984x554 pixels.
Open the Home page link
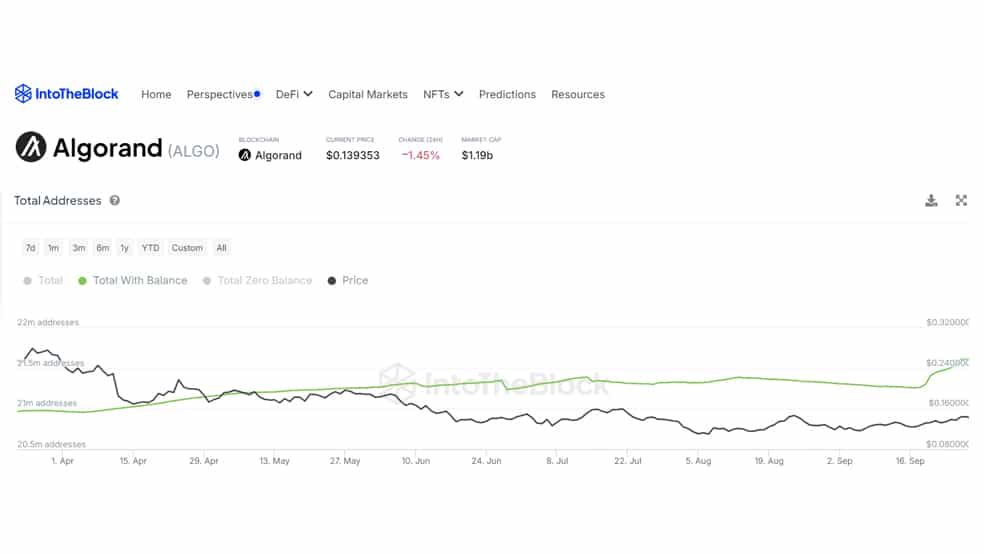tap(156, 94)
